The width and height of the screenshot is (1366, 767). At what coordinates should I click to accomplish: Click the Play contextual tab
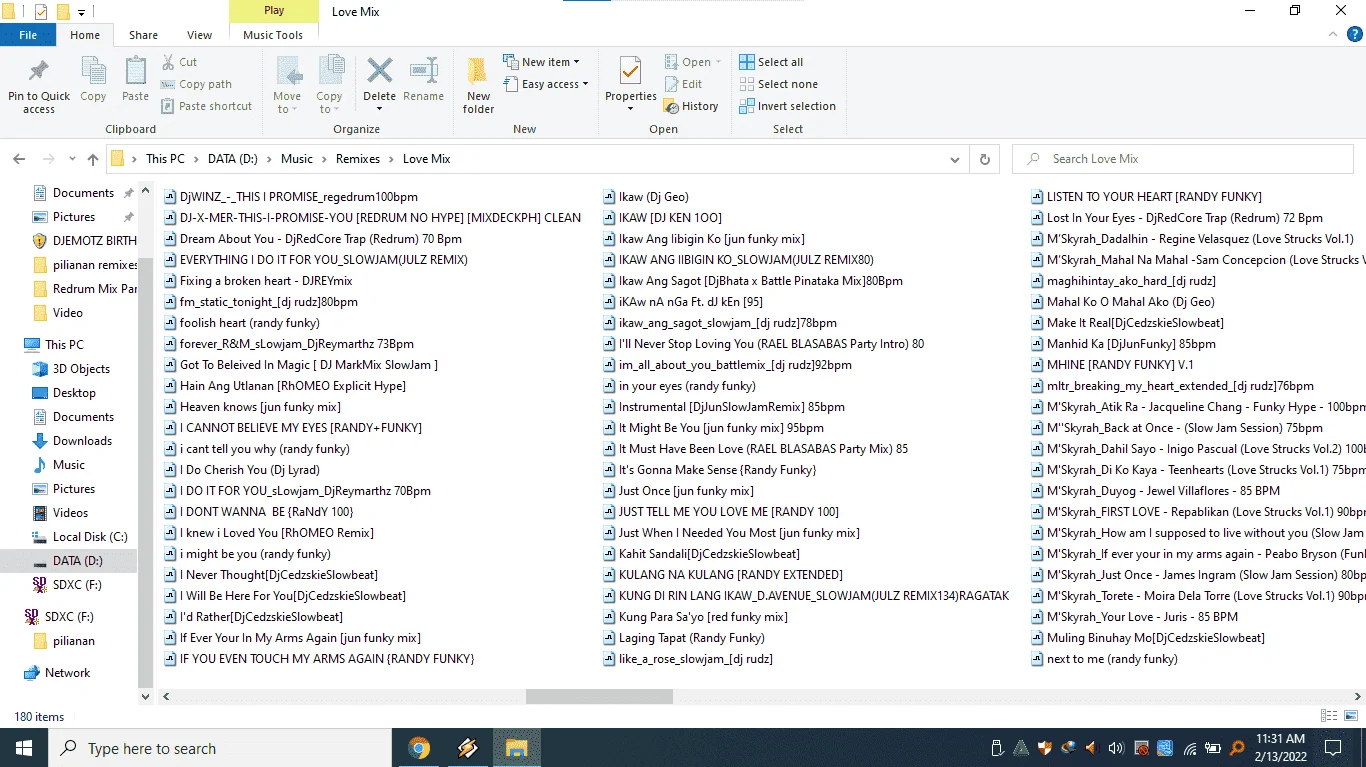tap(274, 11)
